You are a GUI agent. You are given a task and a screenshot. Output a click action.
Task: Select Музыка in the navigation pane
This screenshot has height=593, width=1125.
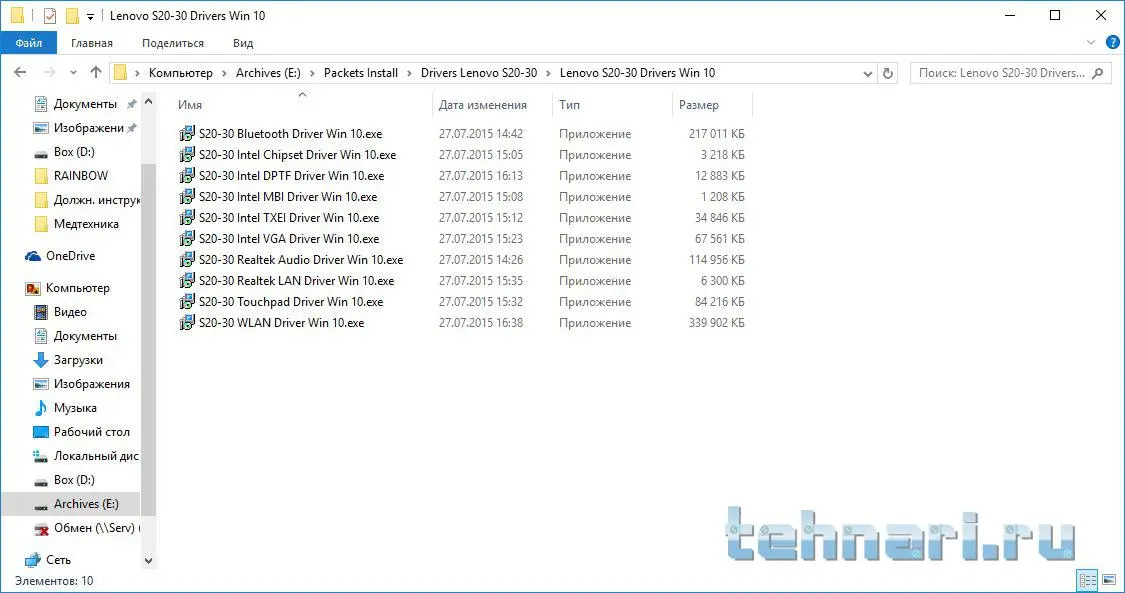pyautogui.click(x=75, y=408)
